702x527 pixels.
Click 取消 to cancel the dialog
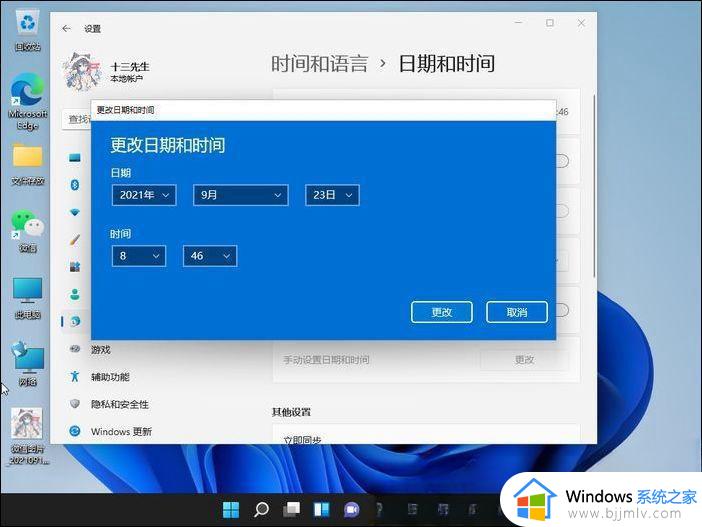click(517, 312)
